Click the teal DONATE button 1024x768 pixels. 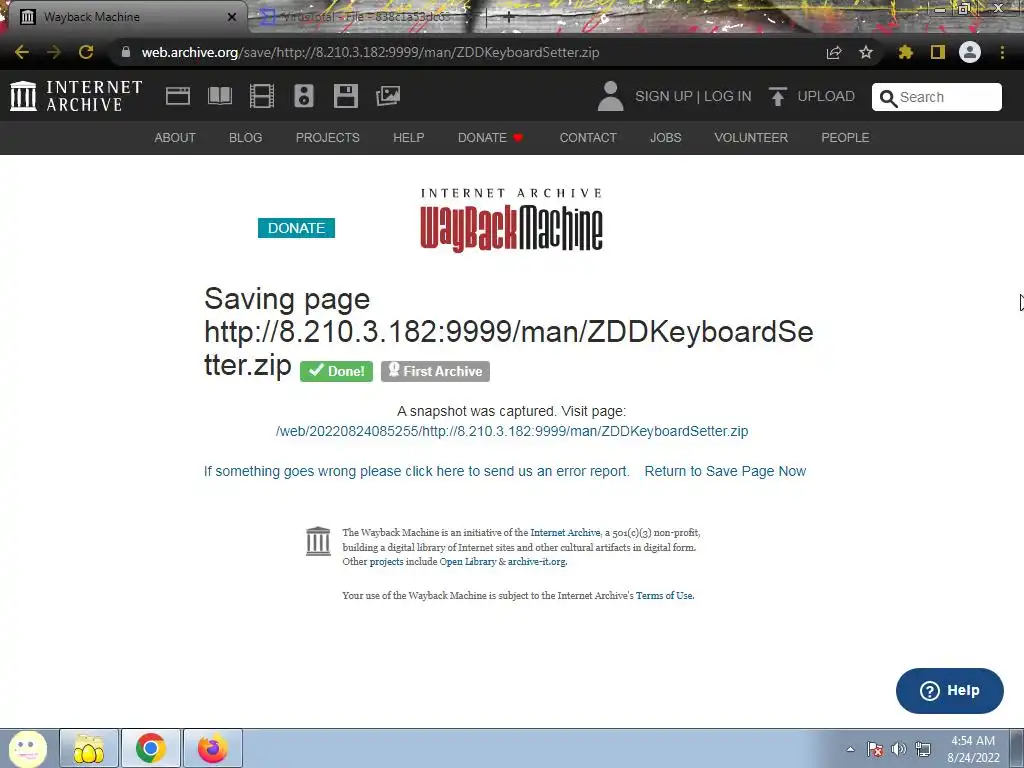coord(296,228)
